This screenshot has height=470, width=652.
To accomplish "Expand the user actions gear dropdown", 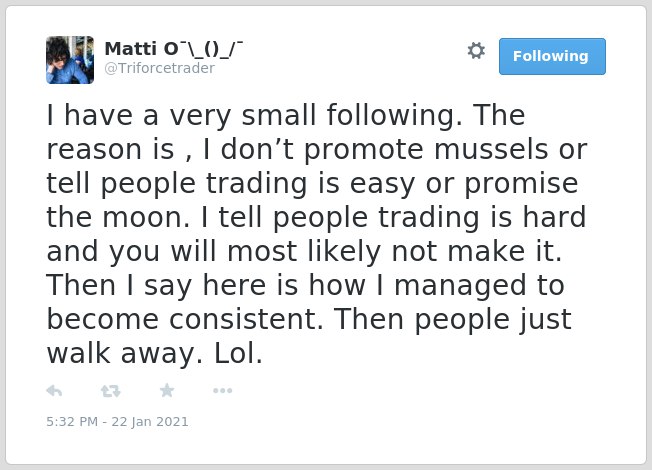I will point(476,51).
